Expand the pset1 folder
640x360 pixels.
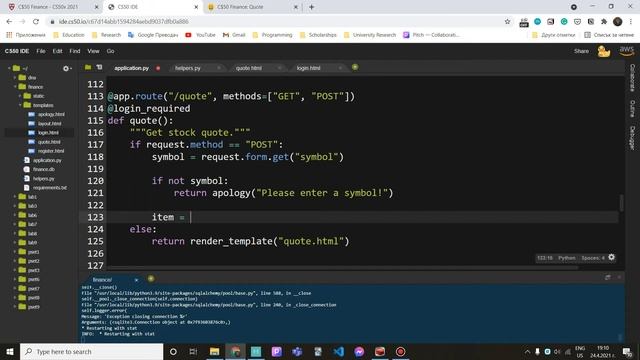[x=16, y=252]
